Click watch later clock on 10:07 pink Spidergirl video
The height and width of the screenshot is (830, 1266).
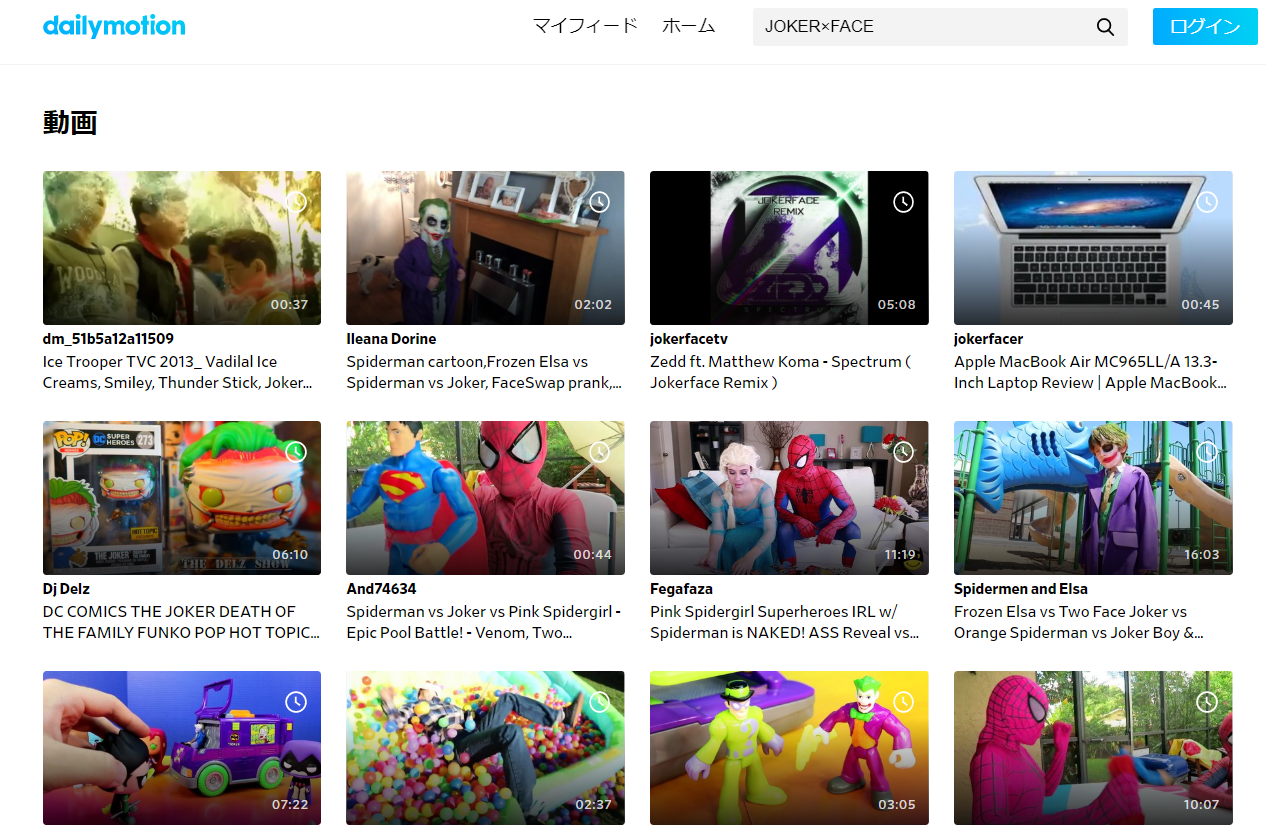(x=1207, y=702)
